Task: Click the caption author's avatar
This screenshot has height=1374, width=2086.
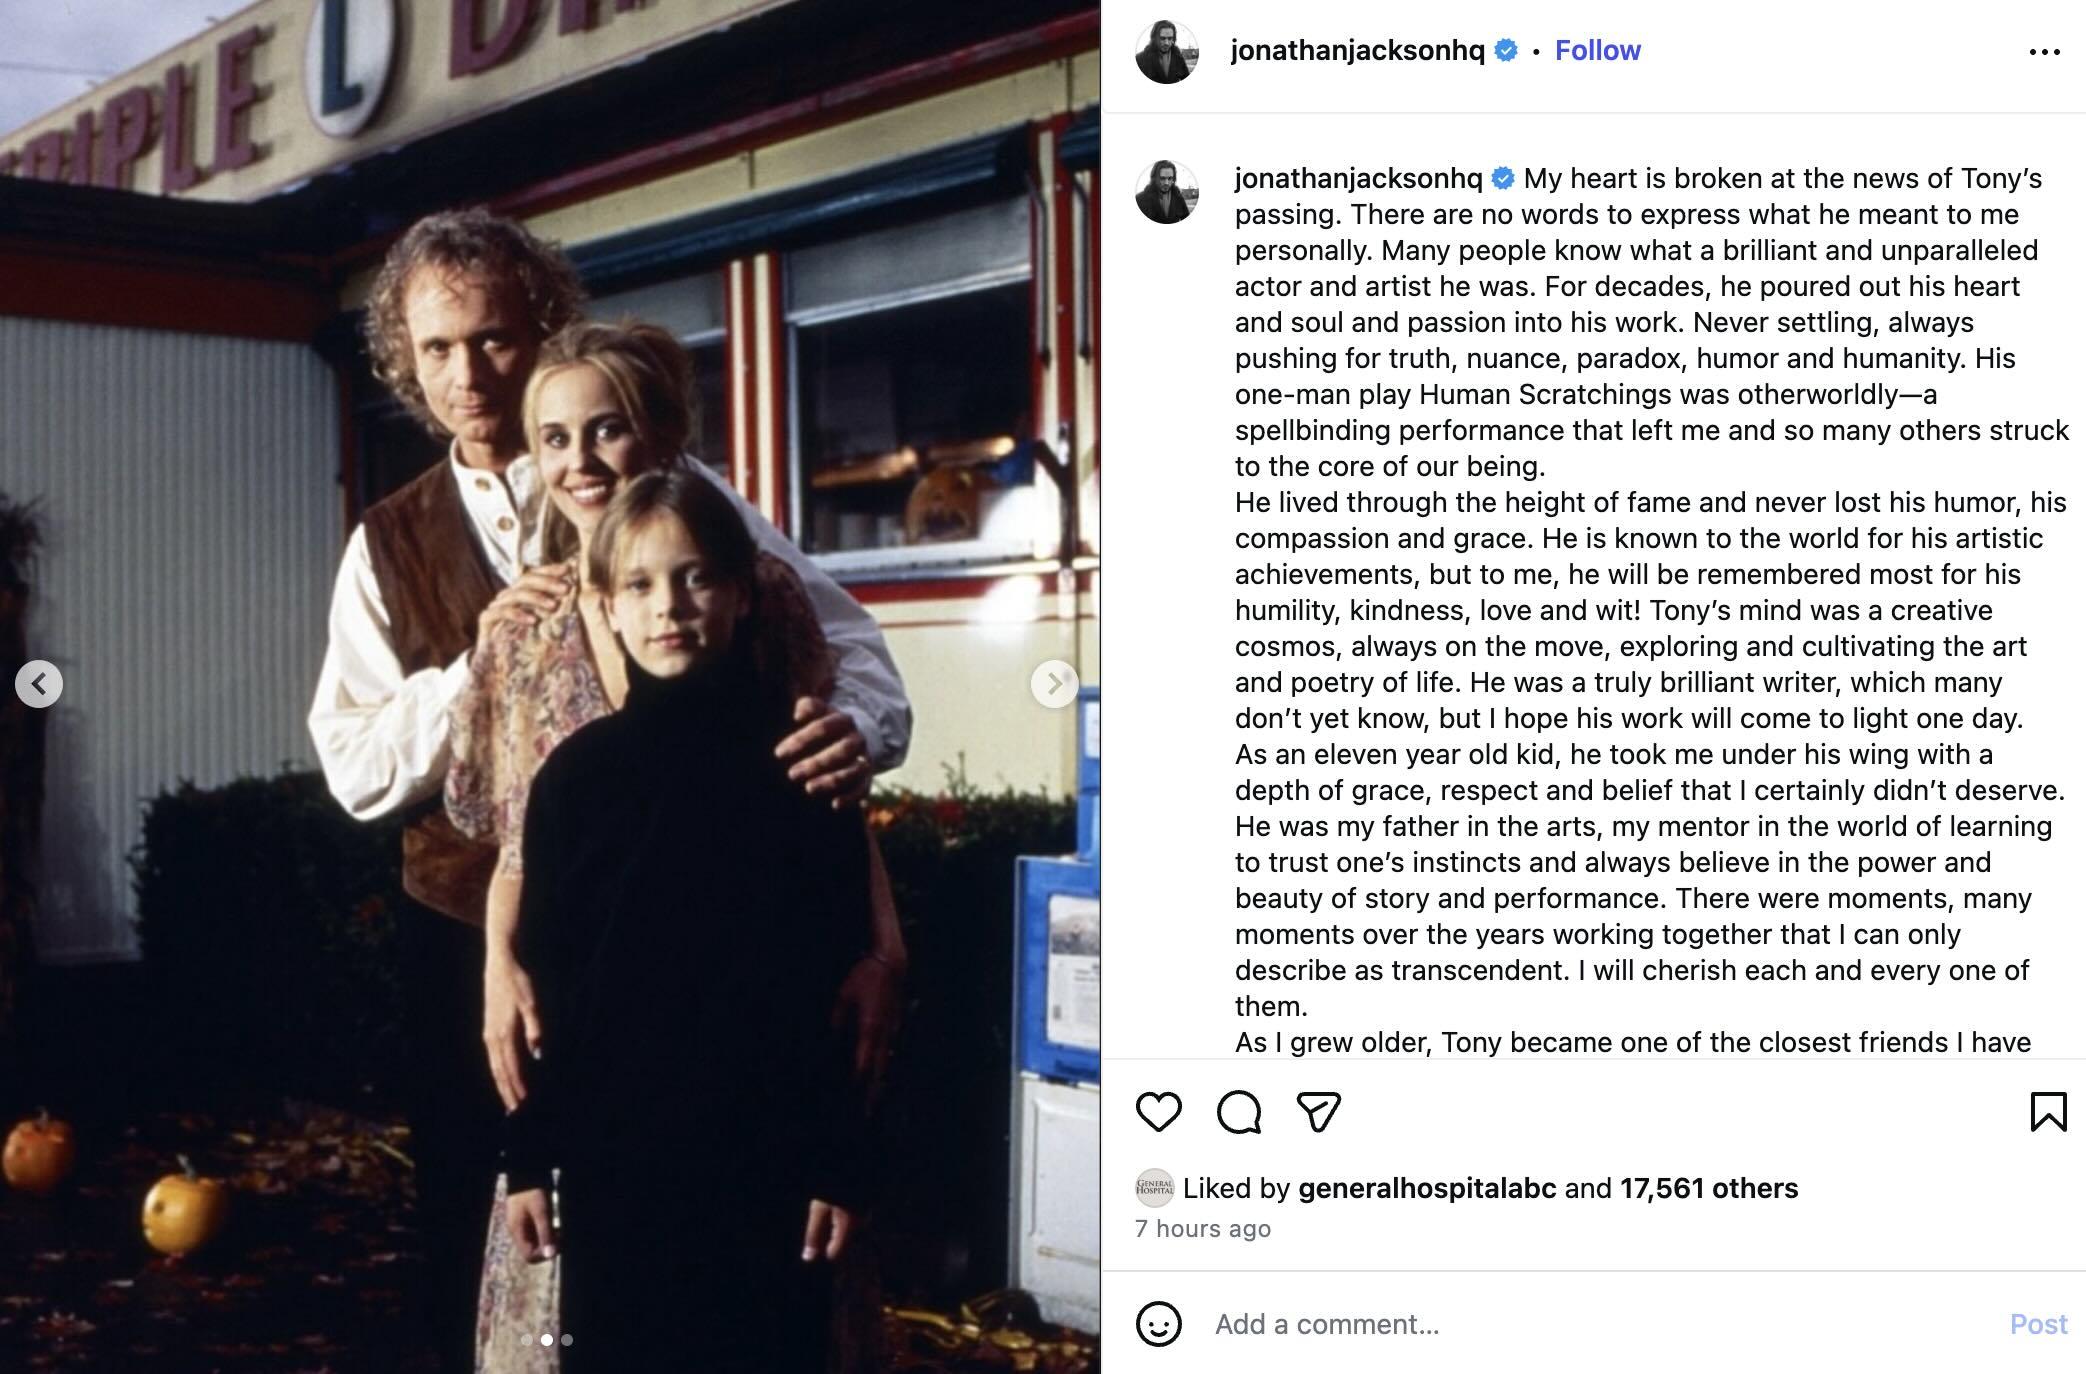Action: click(x=1167, y=192)
